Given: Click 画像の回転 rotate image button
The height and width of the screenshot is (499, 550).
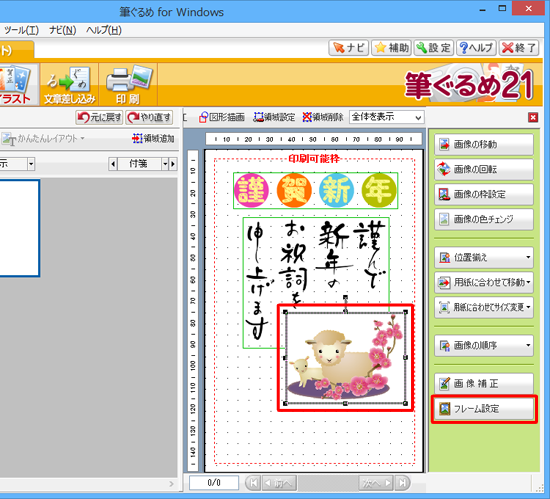Looking at the screenshot, I should point(484,169).
